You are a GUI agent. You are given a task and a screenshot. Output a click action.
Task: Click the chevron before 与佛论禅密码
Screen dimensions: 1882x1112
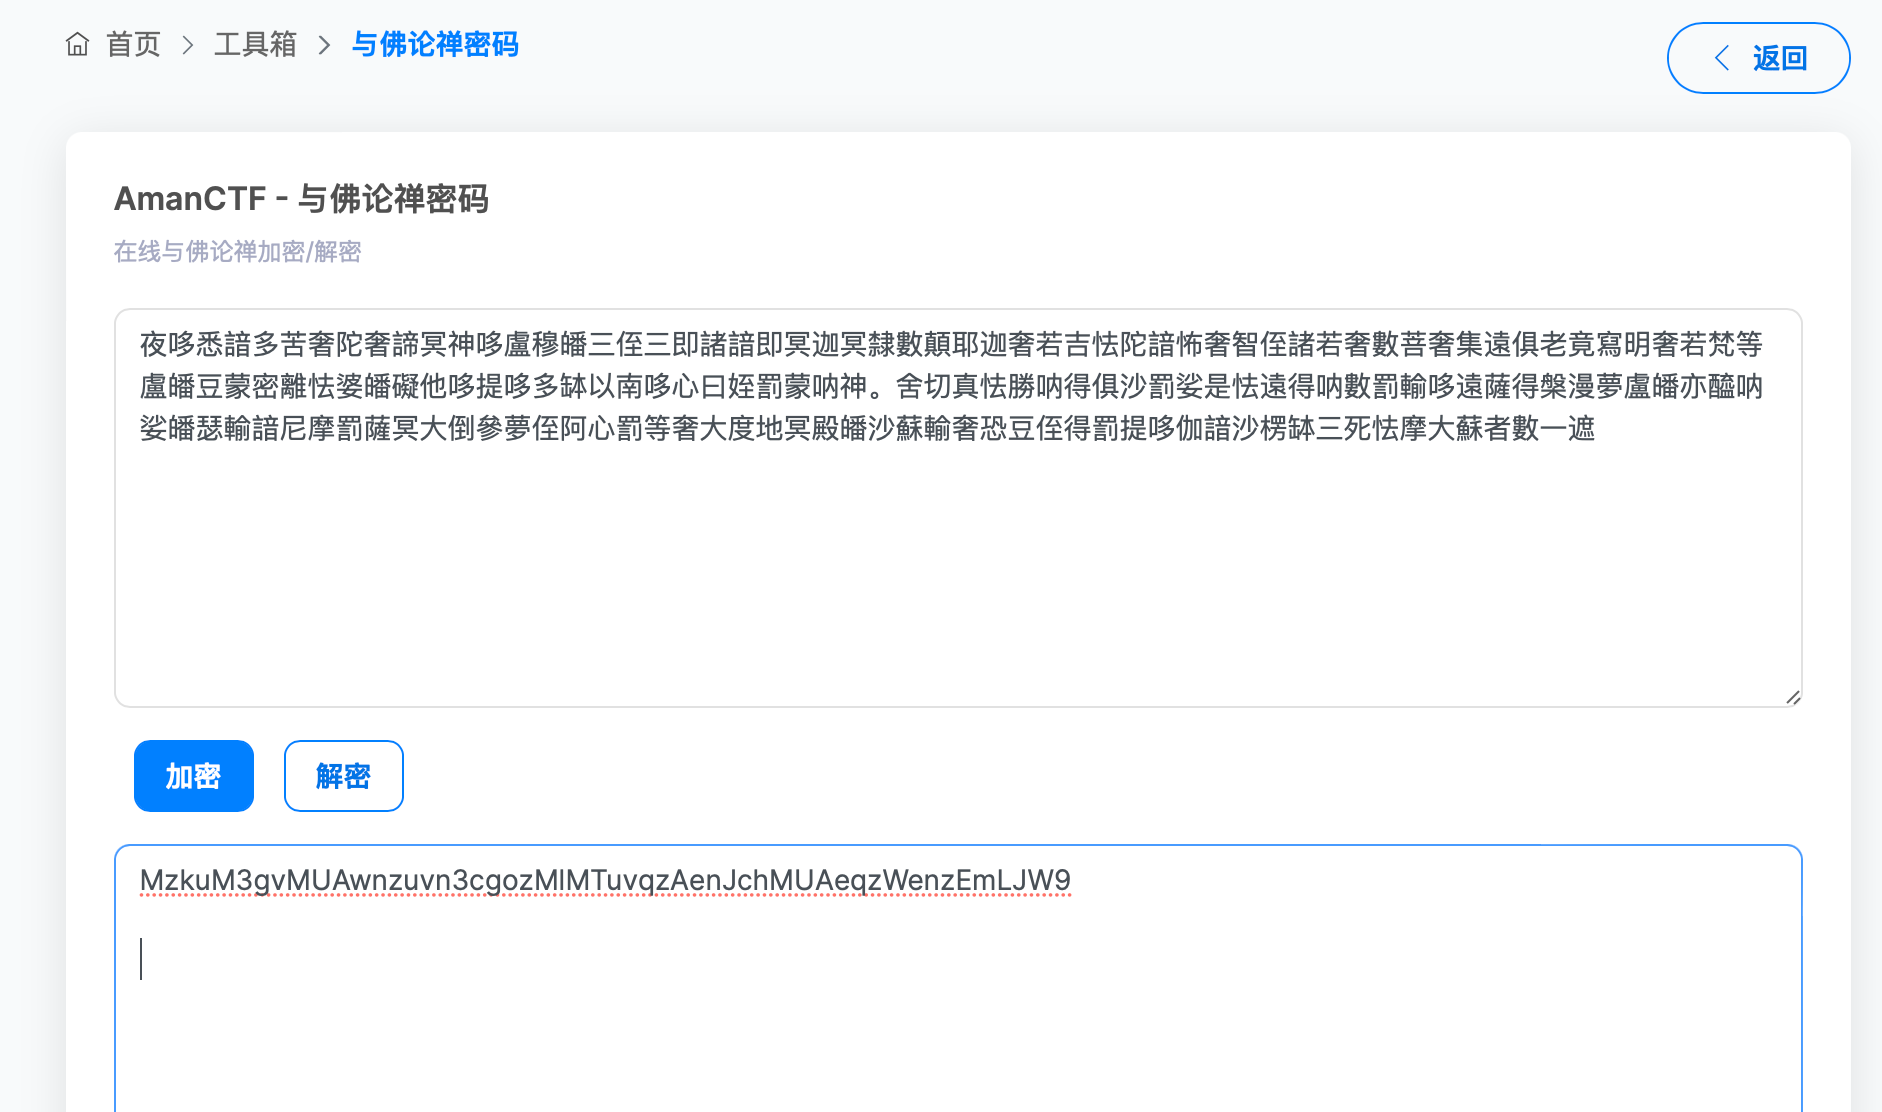[x=323, y=45]
